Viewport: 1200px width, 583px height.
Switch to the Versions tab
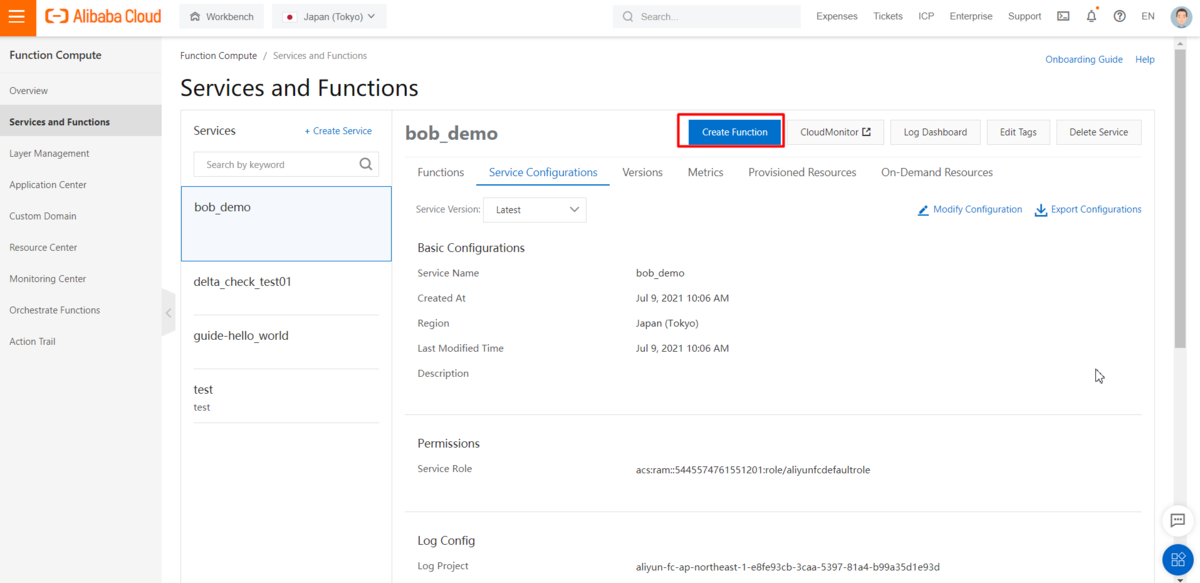(x=642, y=172)
